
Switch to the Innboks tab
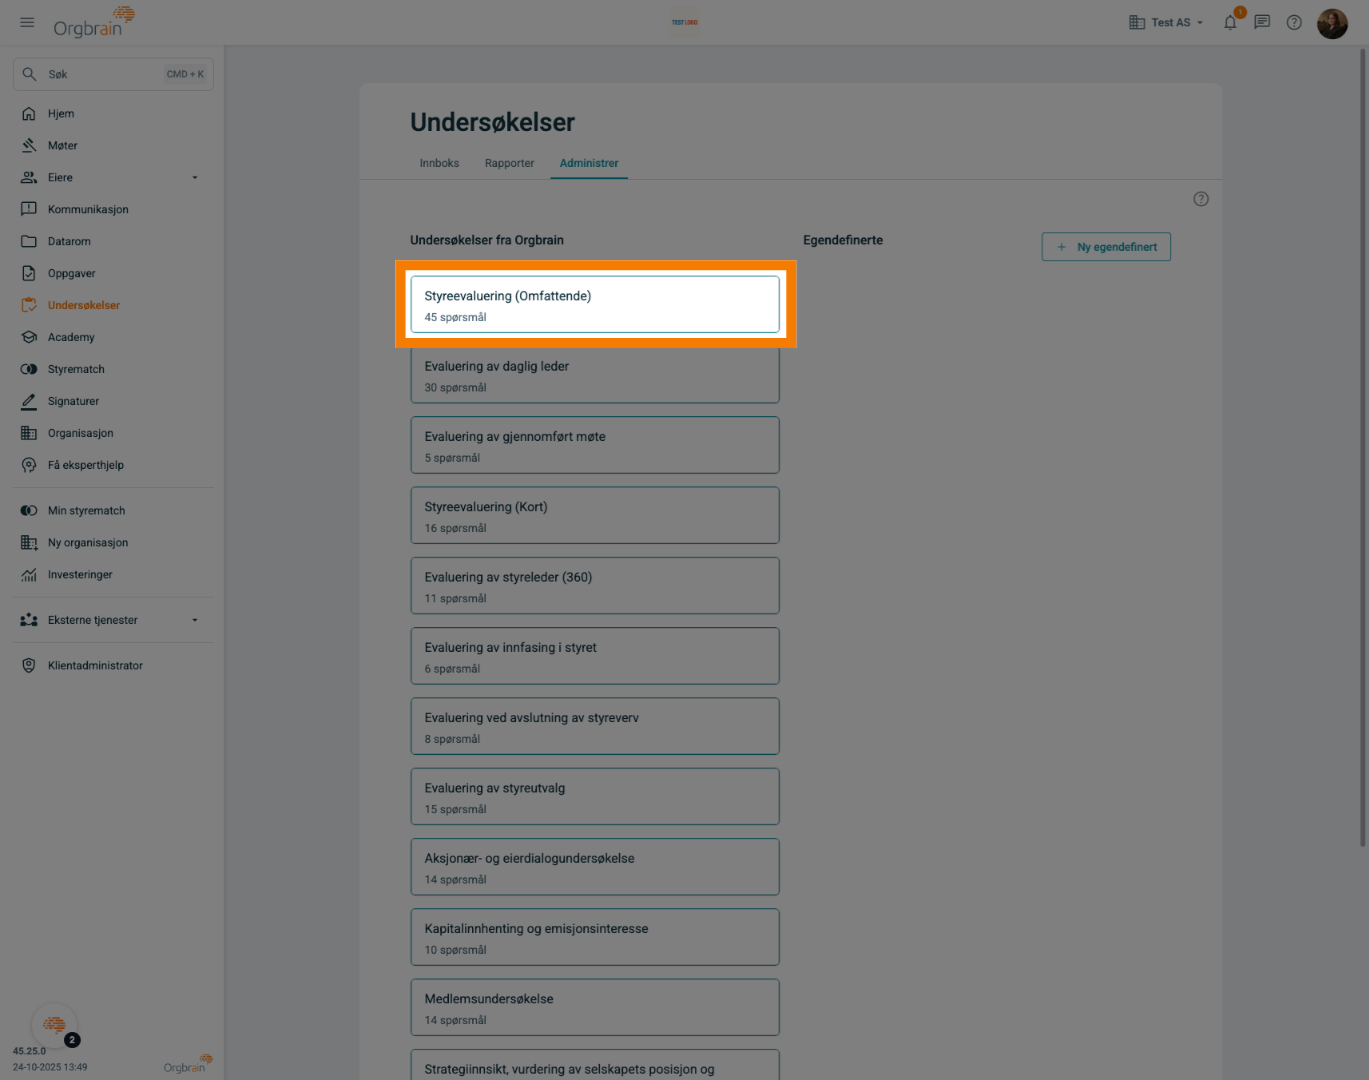439,163
